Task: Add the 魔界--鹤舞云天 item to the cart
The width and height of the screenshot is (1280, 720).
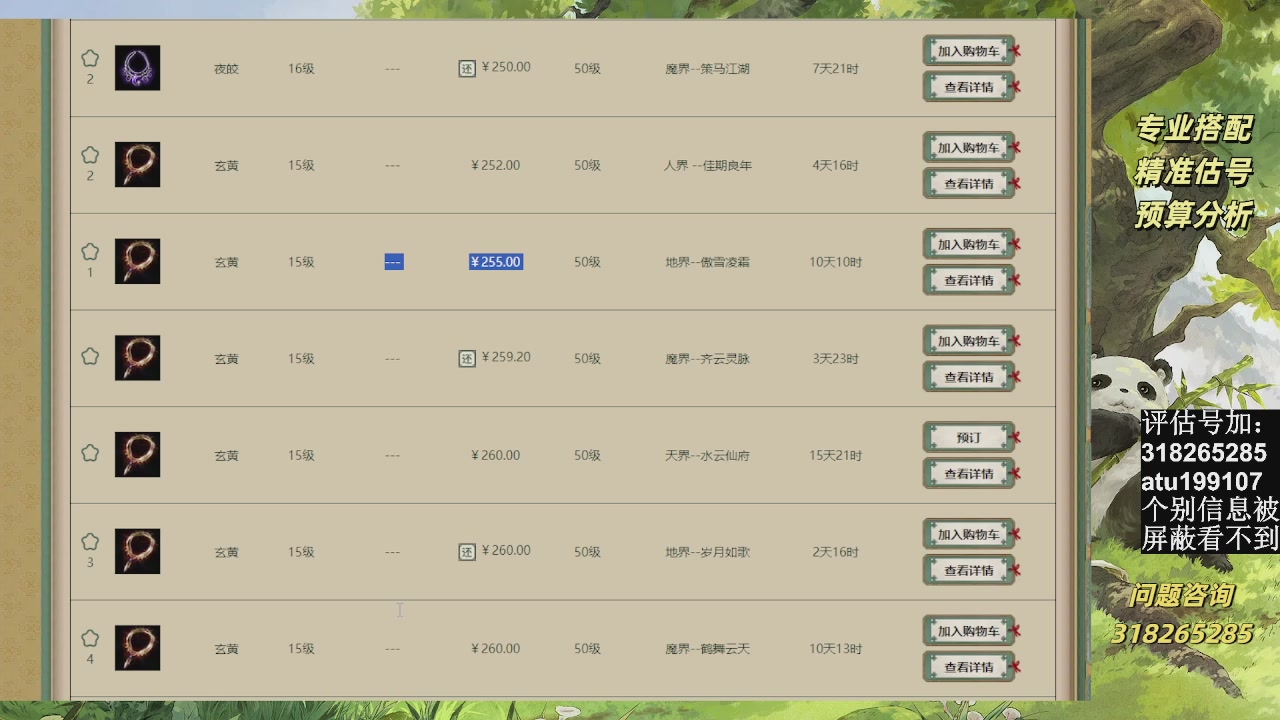Action: (968, 631)
